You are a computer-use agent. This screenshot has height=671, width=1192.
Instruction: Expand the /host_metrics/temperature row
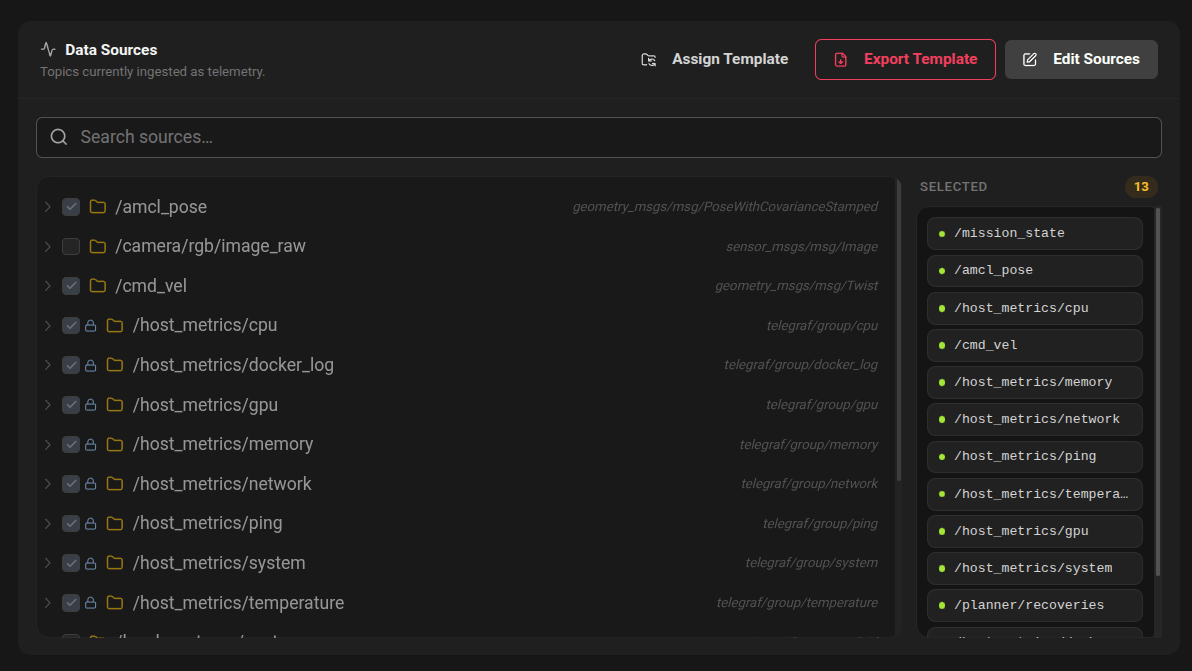(48, 603)
